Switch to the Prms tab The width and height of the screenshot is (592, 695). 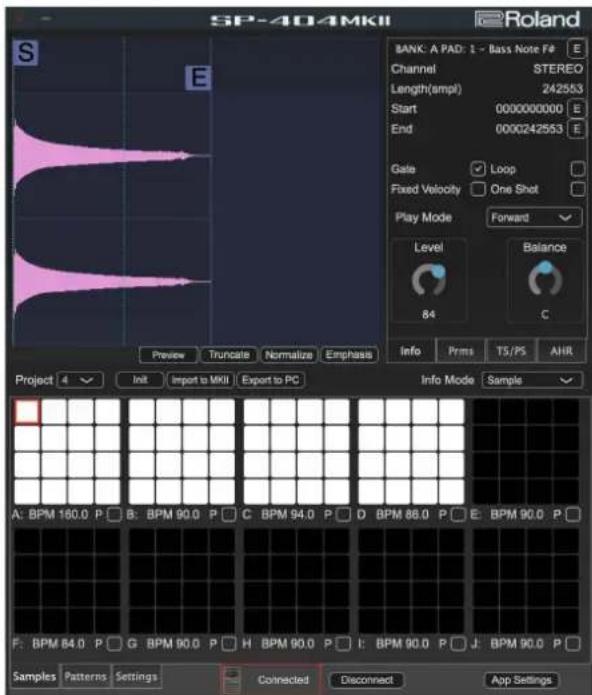[x=460, y=351]
